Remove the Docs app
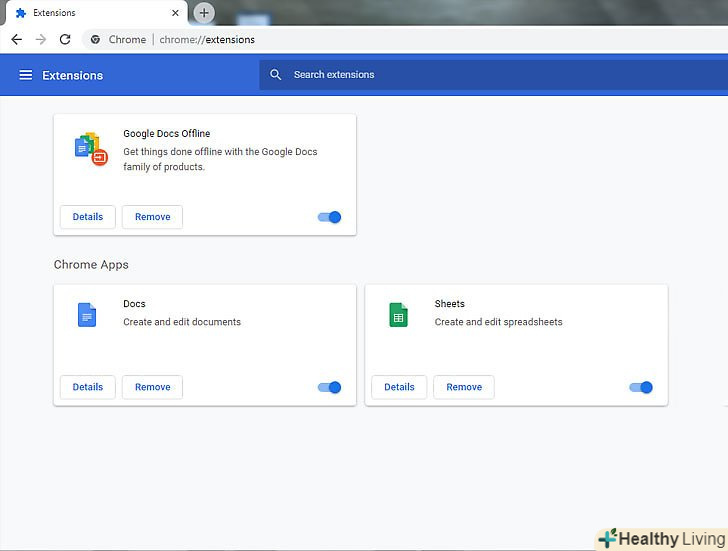The height and width of the screenshot is (551, 728). (152, 387)
